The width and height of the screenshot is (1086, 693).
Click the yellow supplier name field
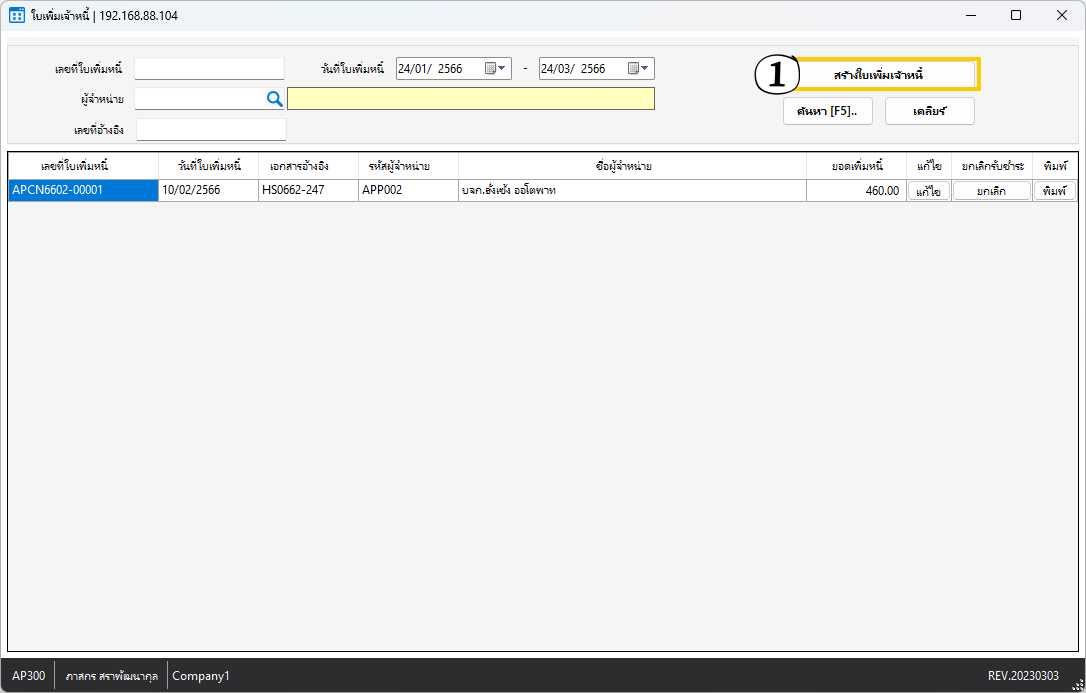(470, 98)
